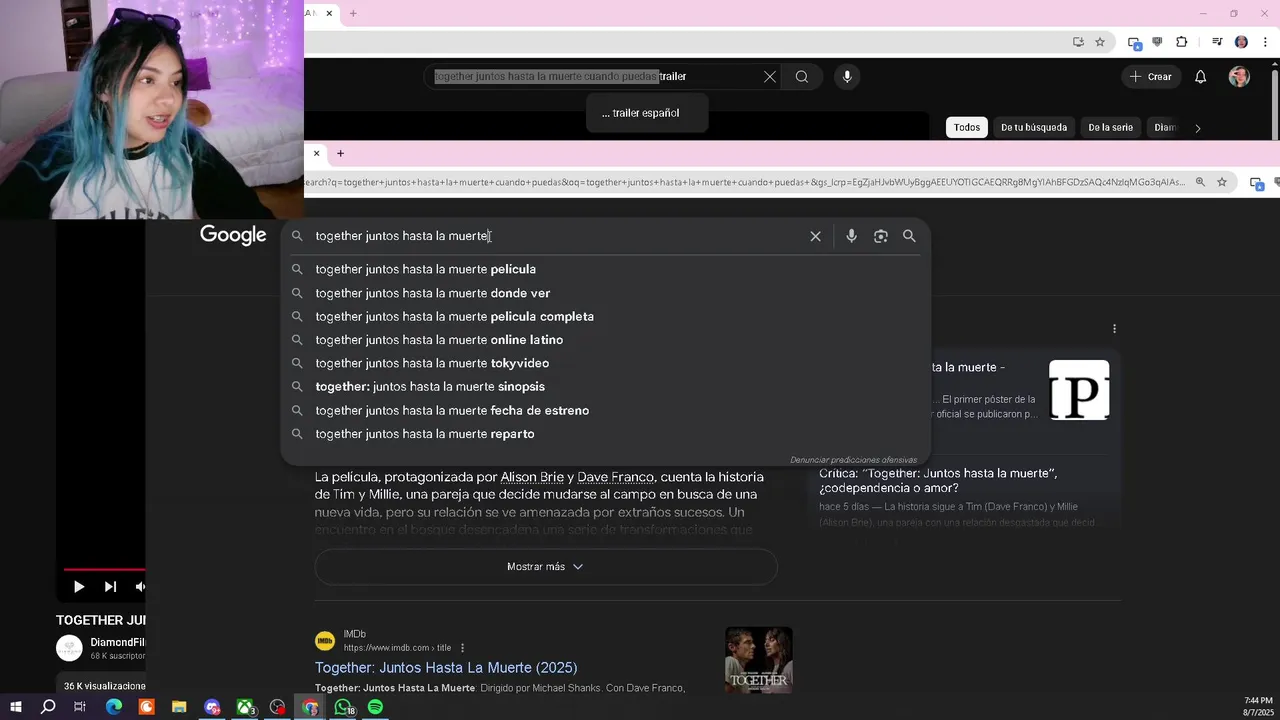Image resolution: width=1280 pixels, height=720 pixels.
Task: Click YouTube search magnifier button
Action: [x=801, y=77]
